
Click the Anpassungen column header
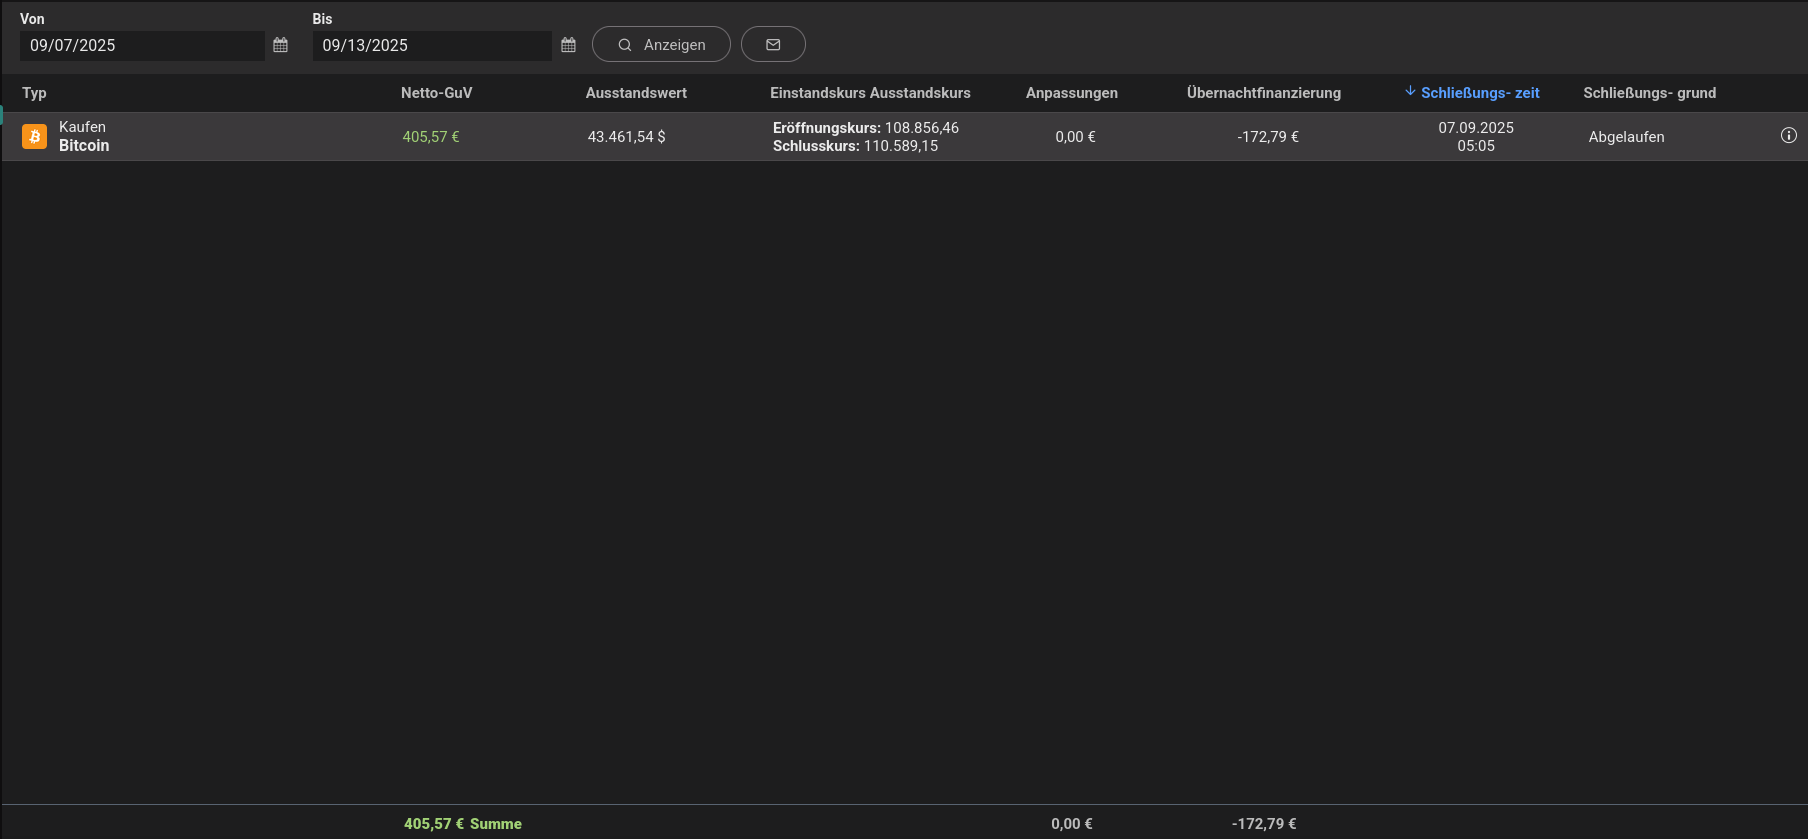1071,93
